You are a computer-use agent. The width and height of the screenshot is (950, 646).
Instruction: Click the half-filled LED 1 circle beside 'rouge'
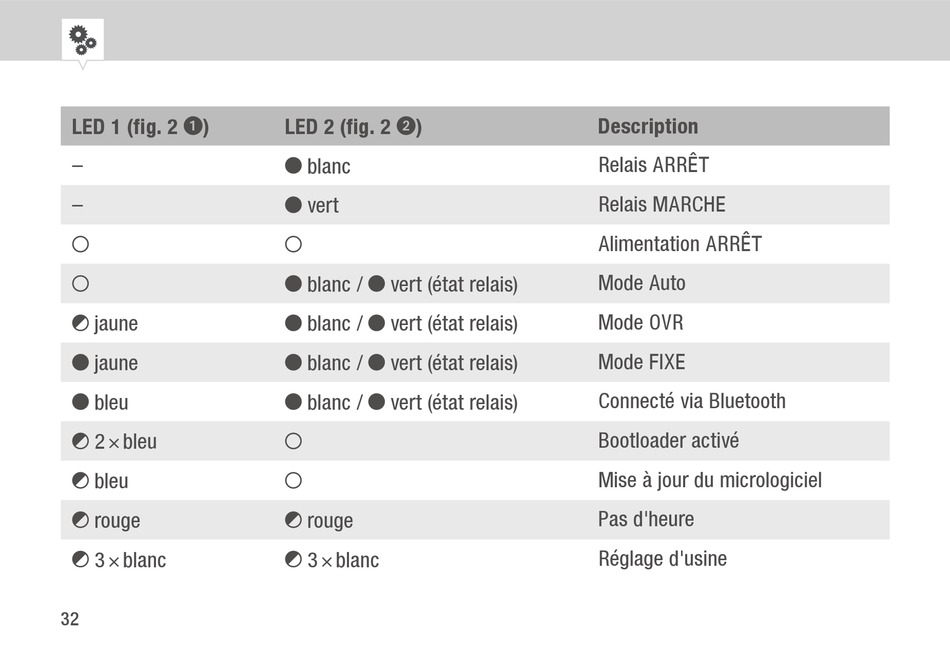coord(81,520)
